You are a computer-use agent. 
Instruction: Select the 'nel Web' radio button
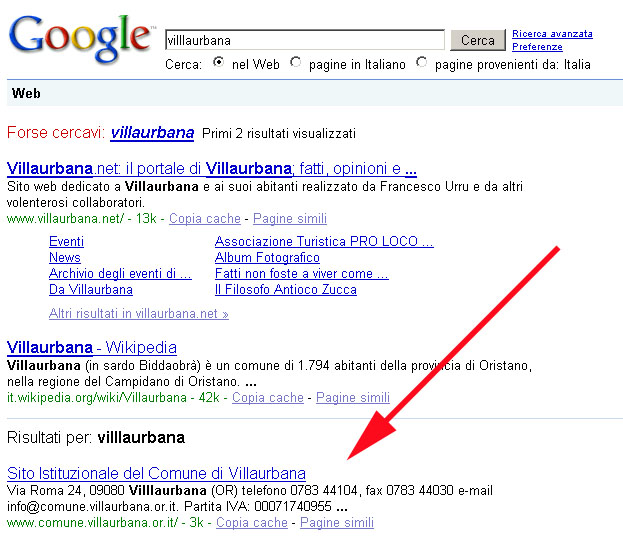(218, 62)
